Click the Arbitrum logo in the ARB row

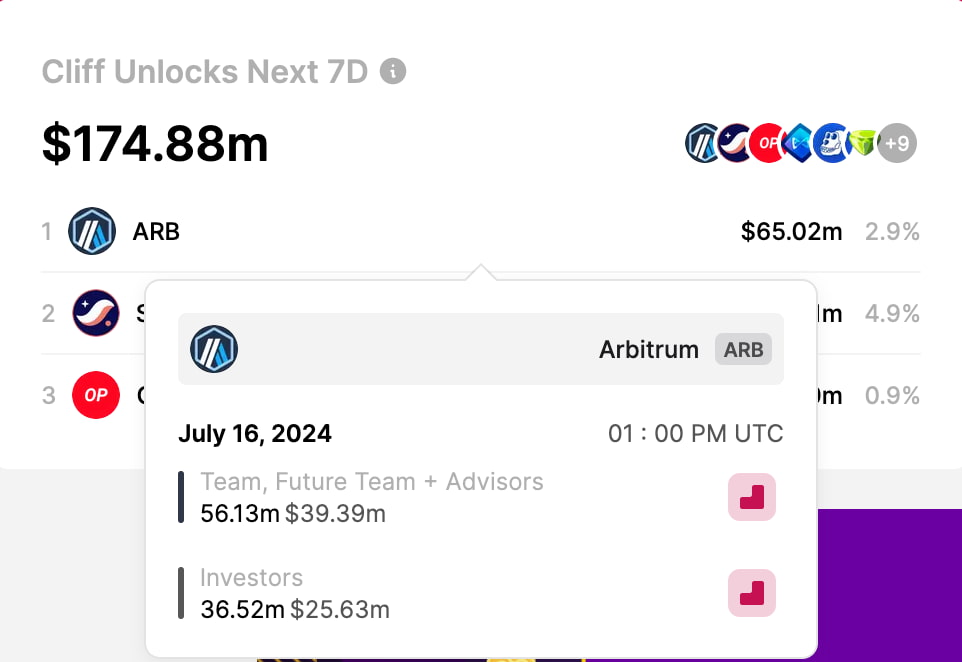point(92,232)
